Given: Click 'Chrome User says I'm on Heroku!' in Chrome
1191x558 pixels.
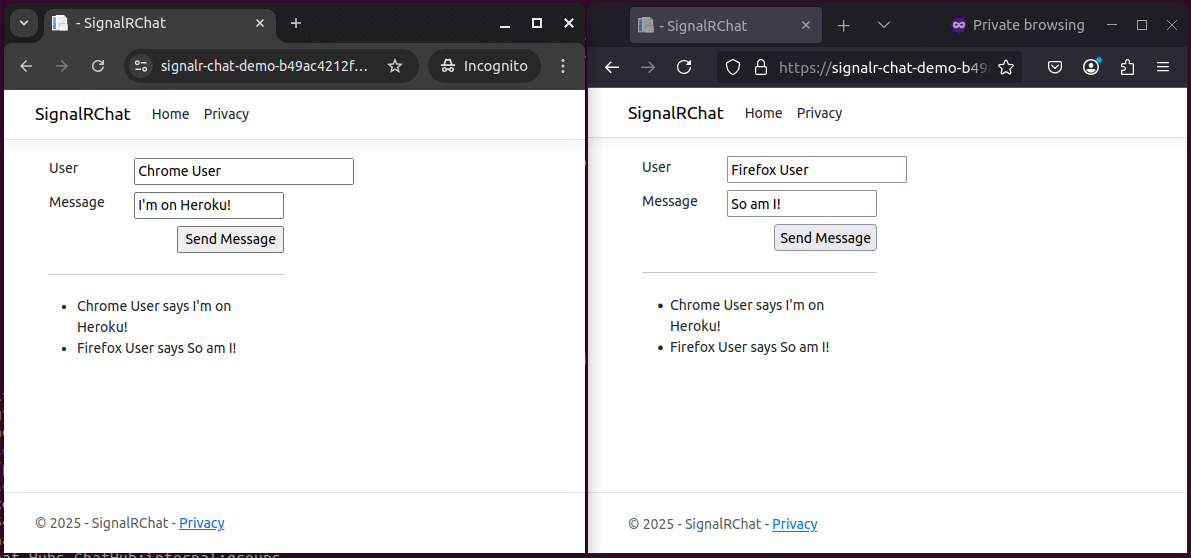Looking at the screenshot, I should click(x=154, y=317).
